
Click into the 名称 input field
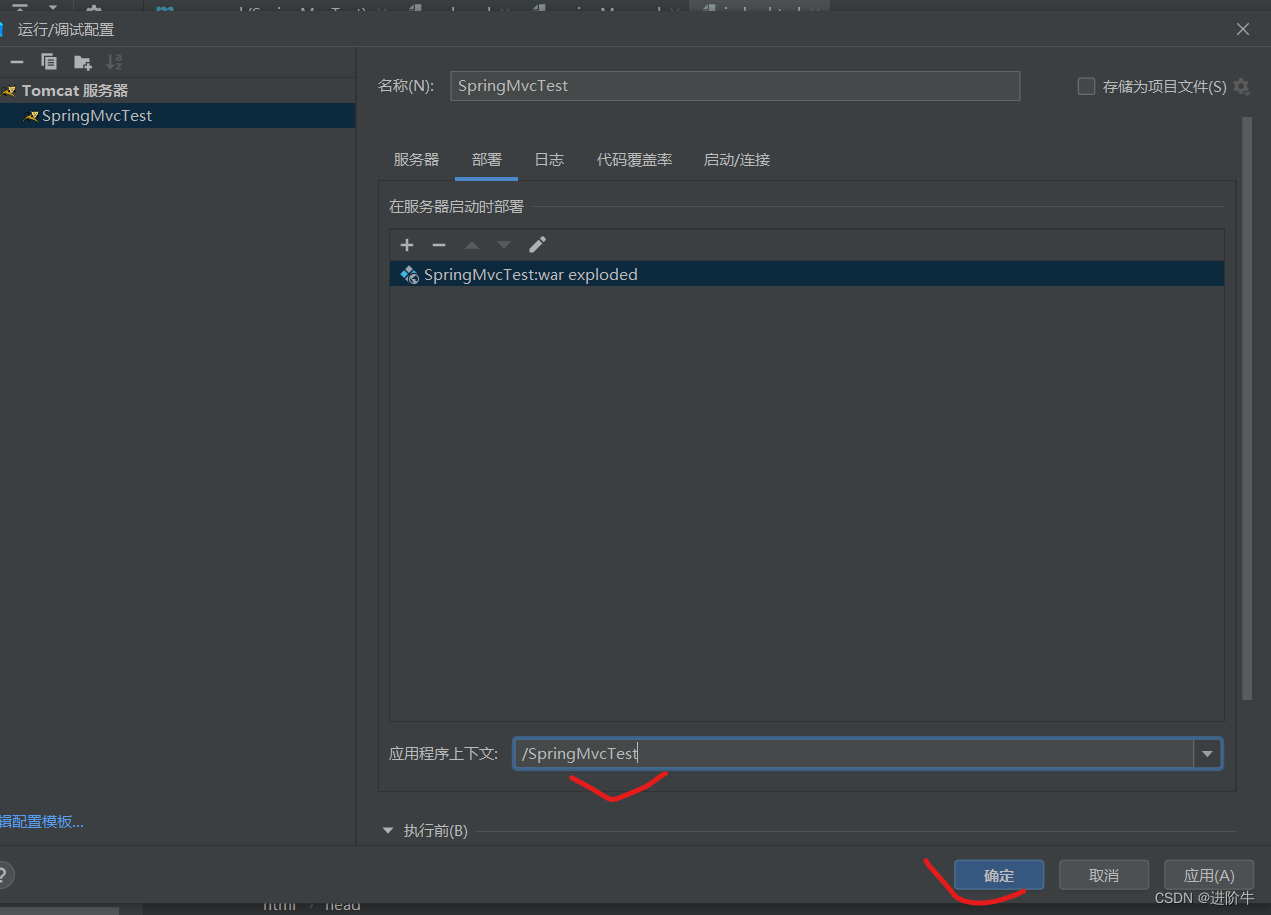point(734,86)
